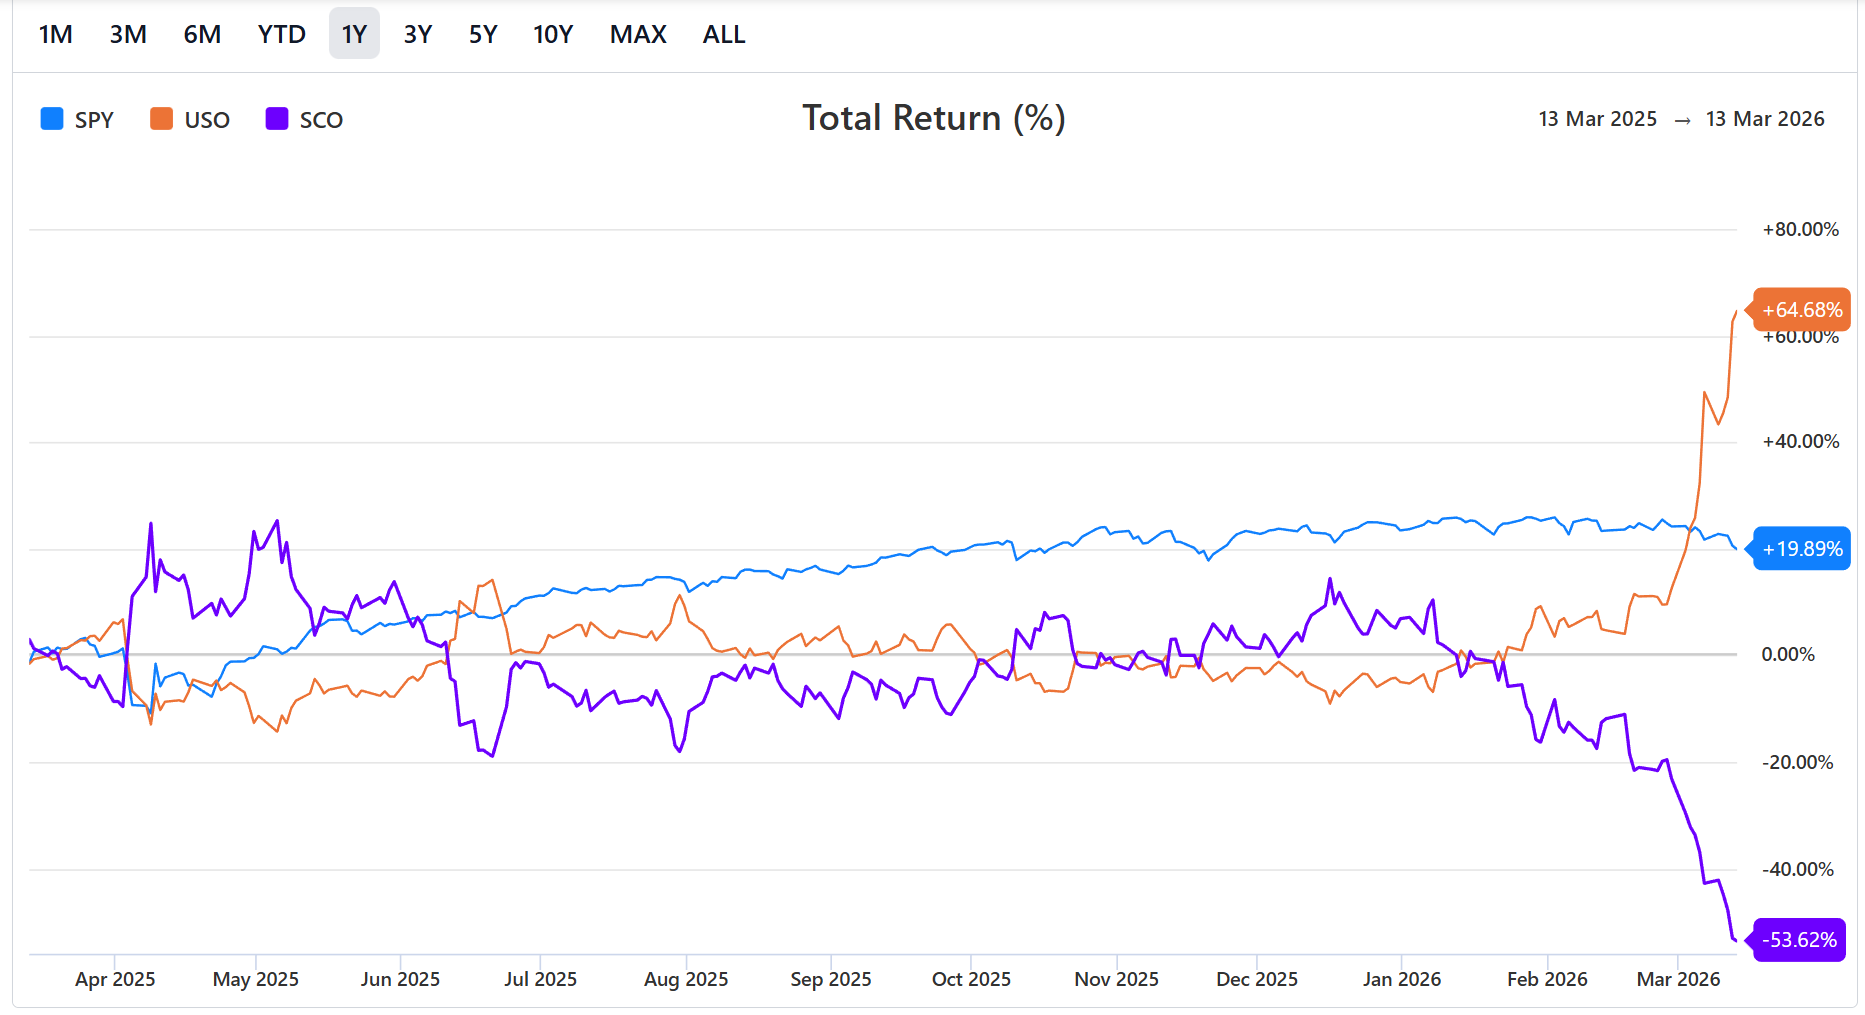
Task: Click the Apr 2025 x-axis label
Action: pyautogui.click(x=115, y=980)
